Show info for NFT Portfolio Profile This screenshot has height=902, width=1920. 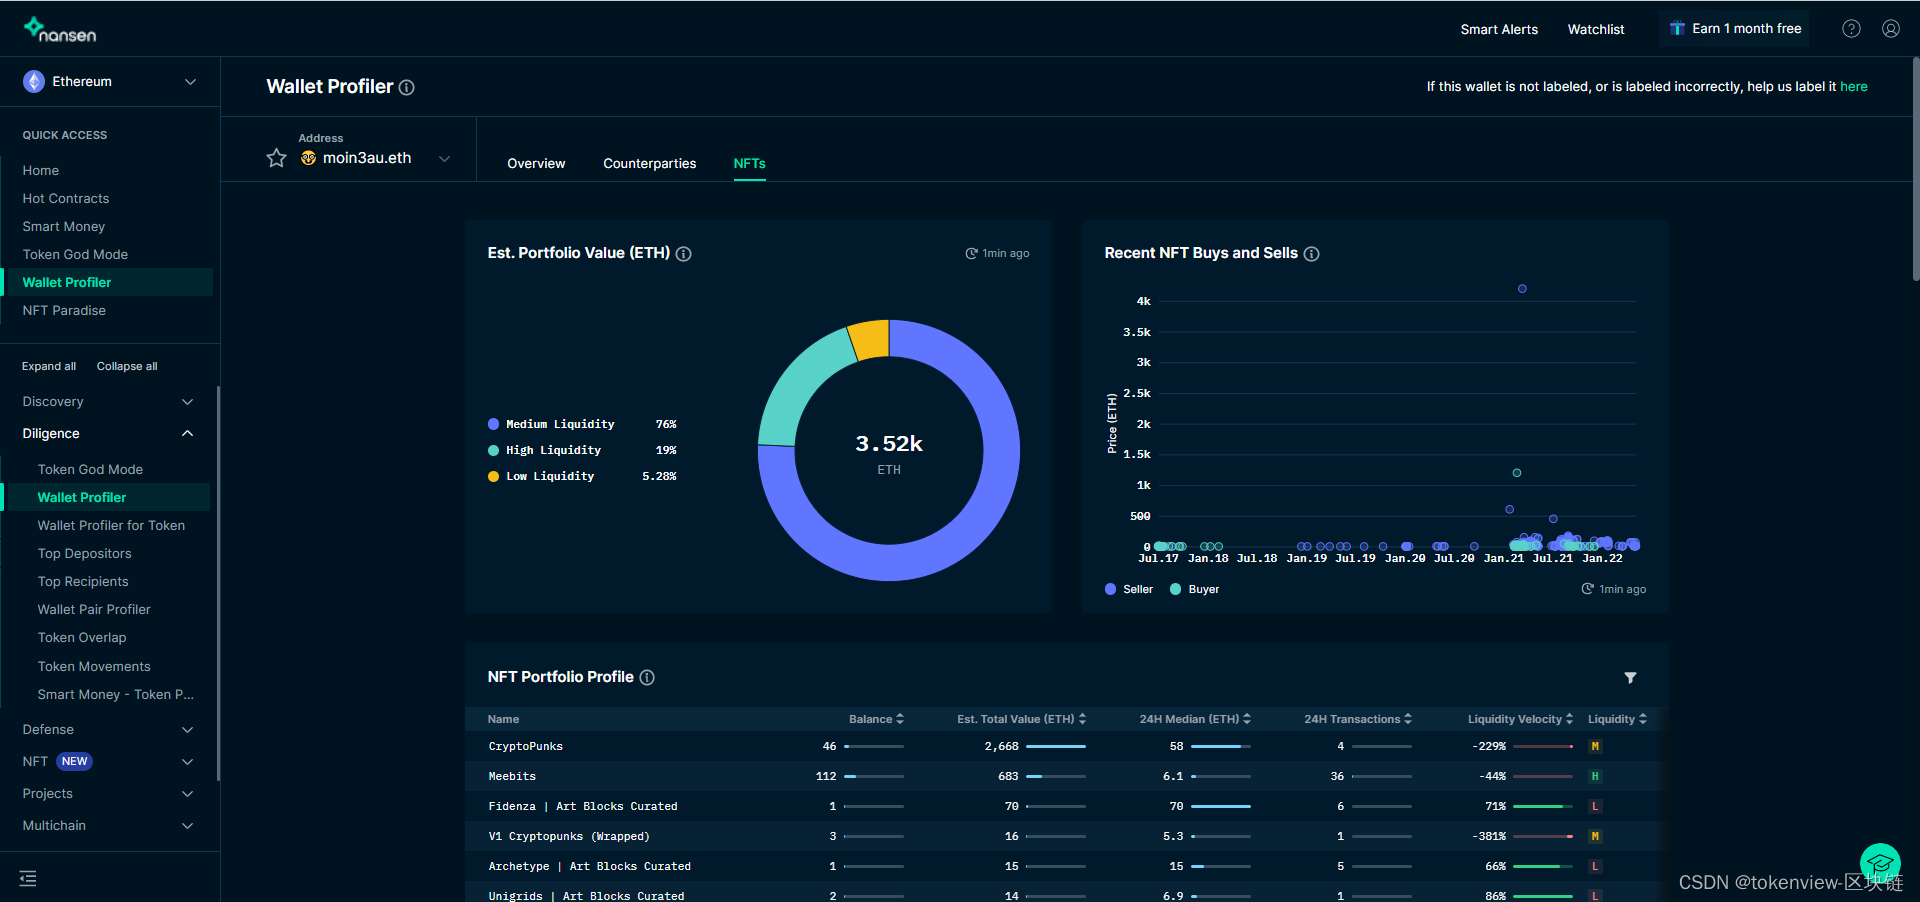(x=647, y=678)
